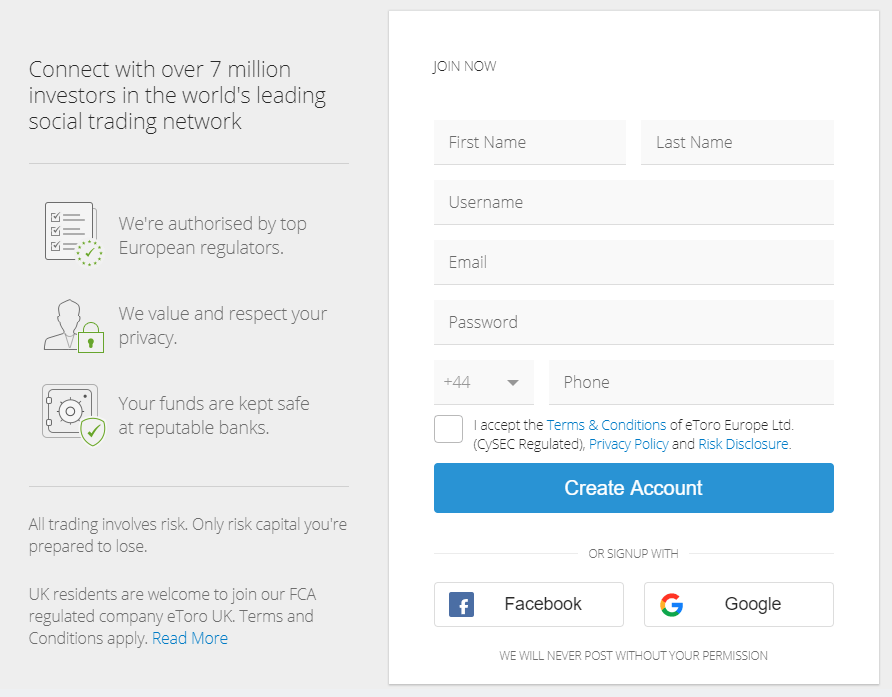
Task: Focus the Email input field
Action: tap(634, 262)
